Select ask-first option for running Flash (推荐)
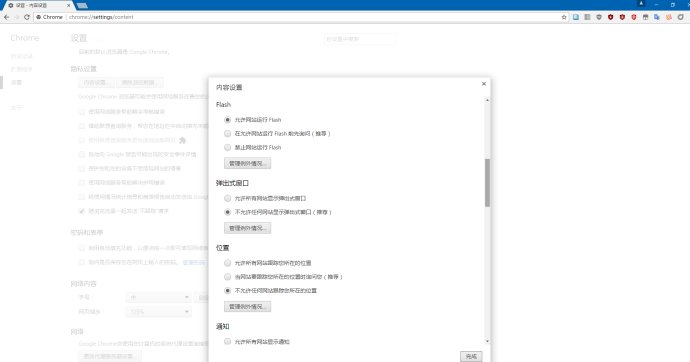Image resolution: width=690 pixels, height=362 pixels. pos(228,133)
